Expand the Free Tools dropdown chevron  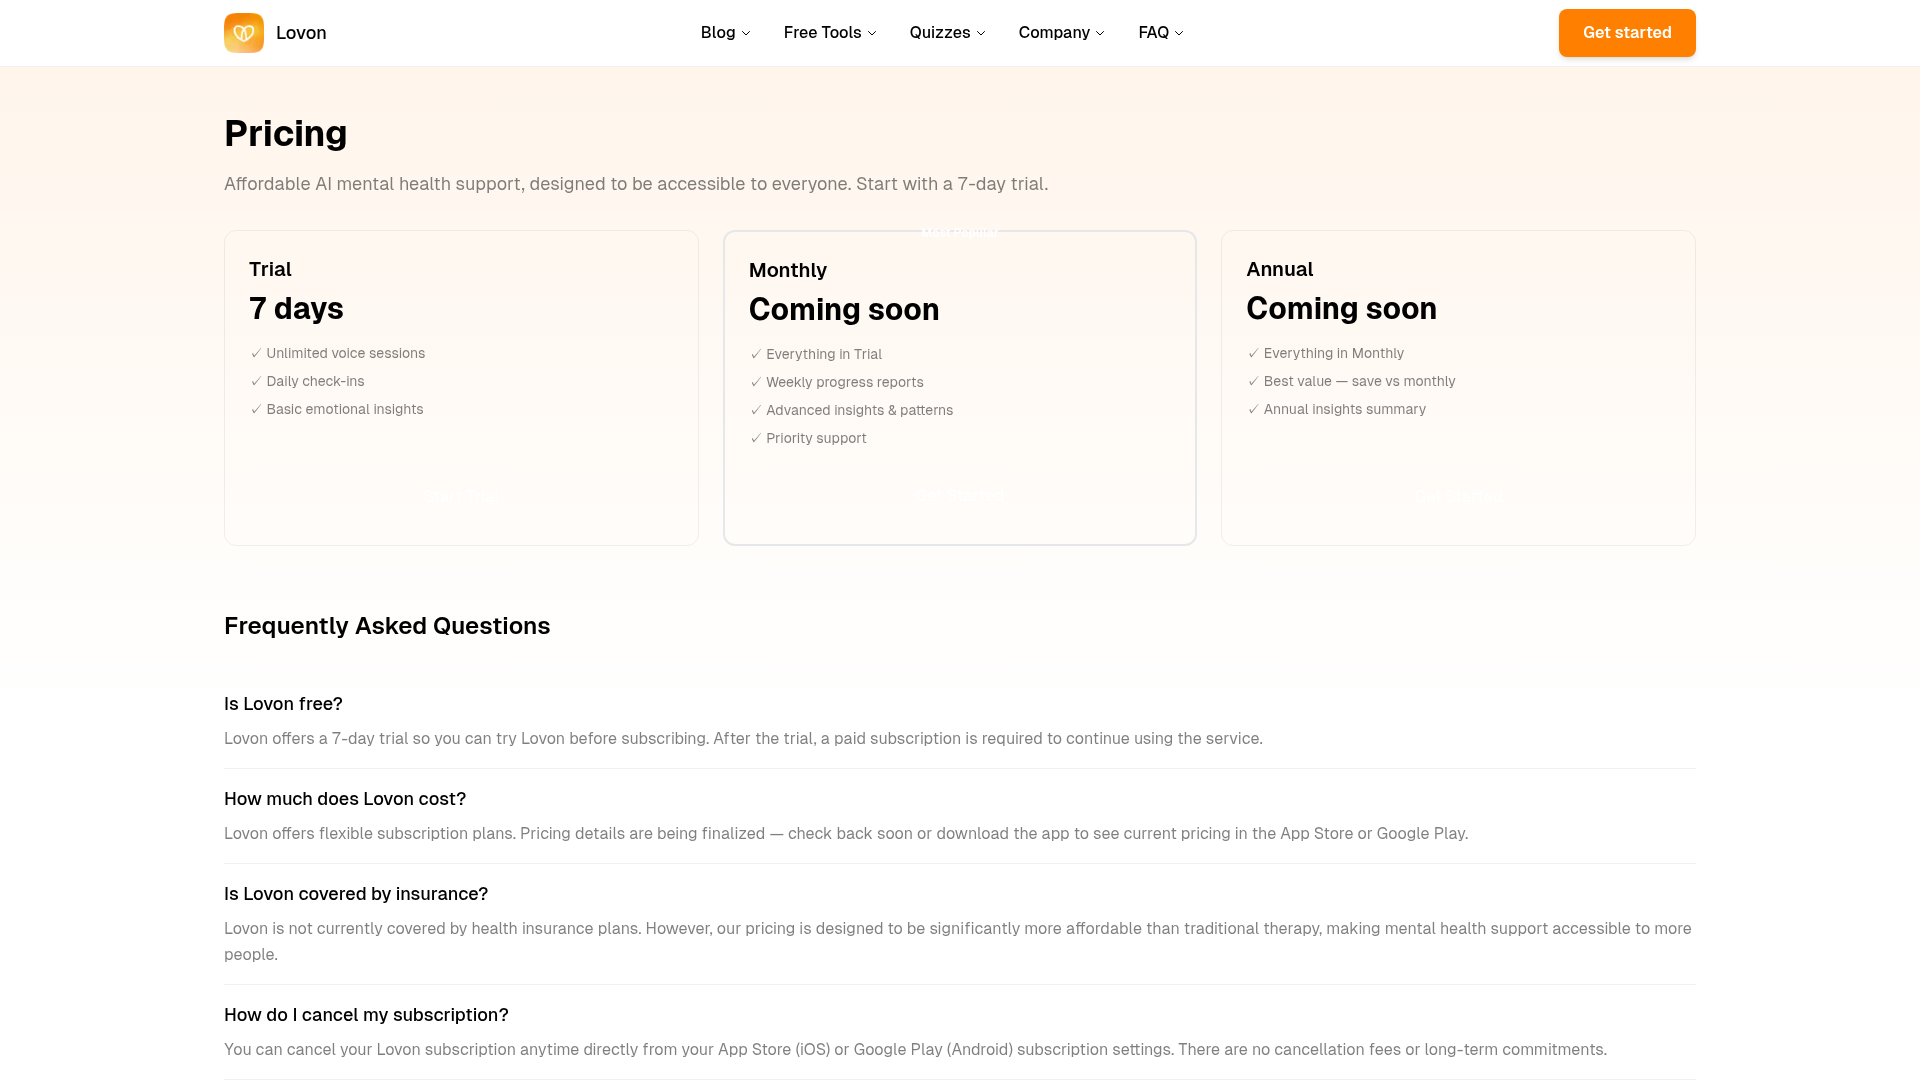coord(872,33)
